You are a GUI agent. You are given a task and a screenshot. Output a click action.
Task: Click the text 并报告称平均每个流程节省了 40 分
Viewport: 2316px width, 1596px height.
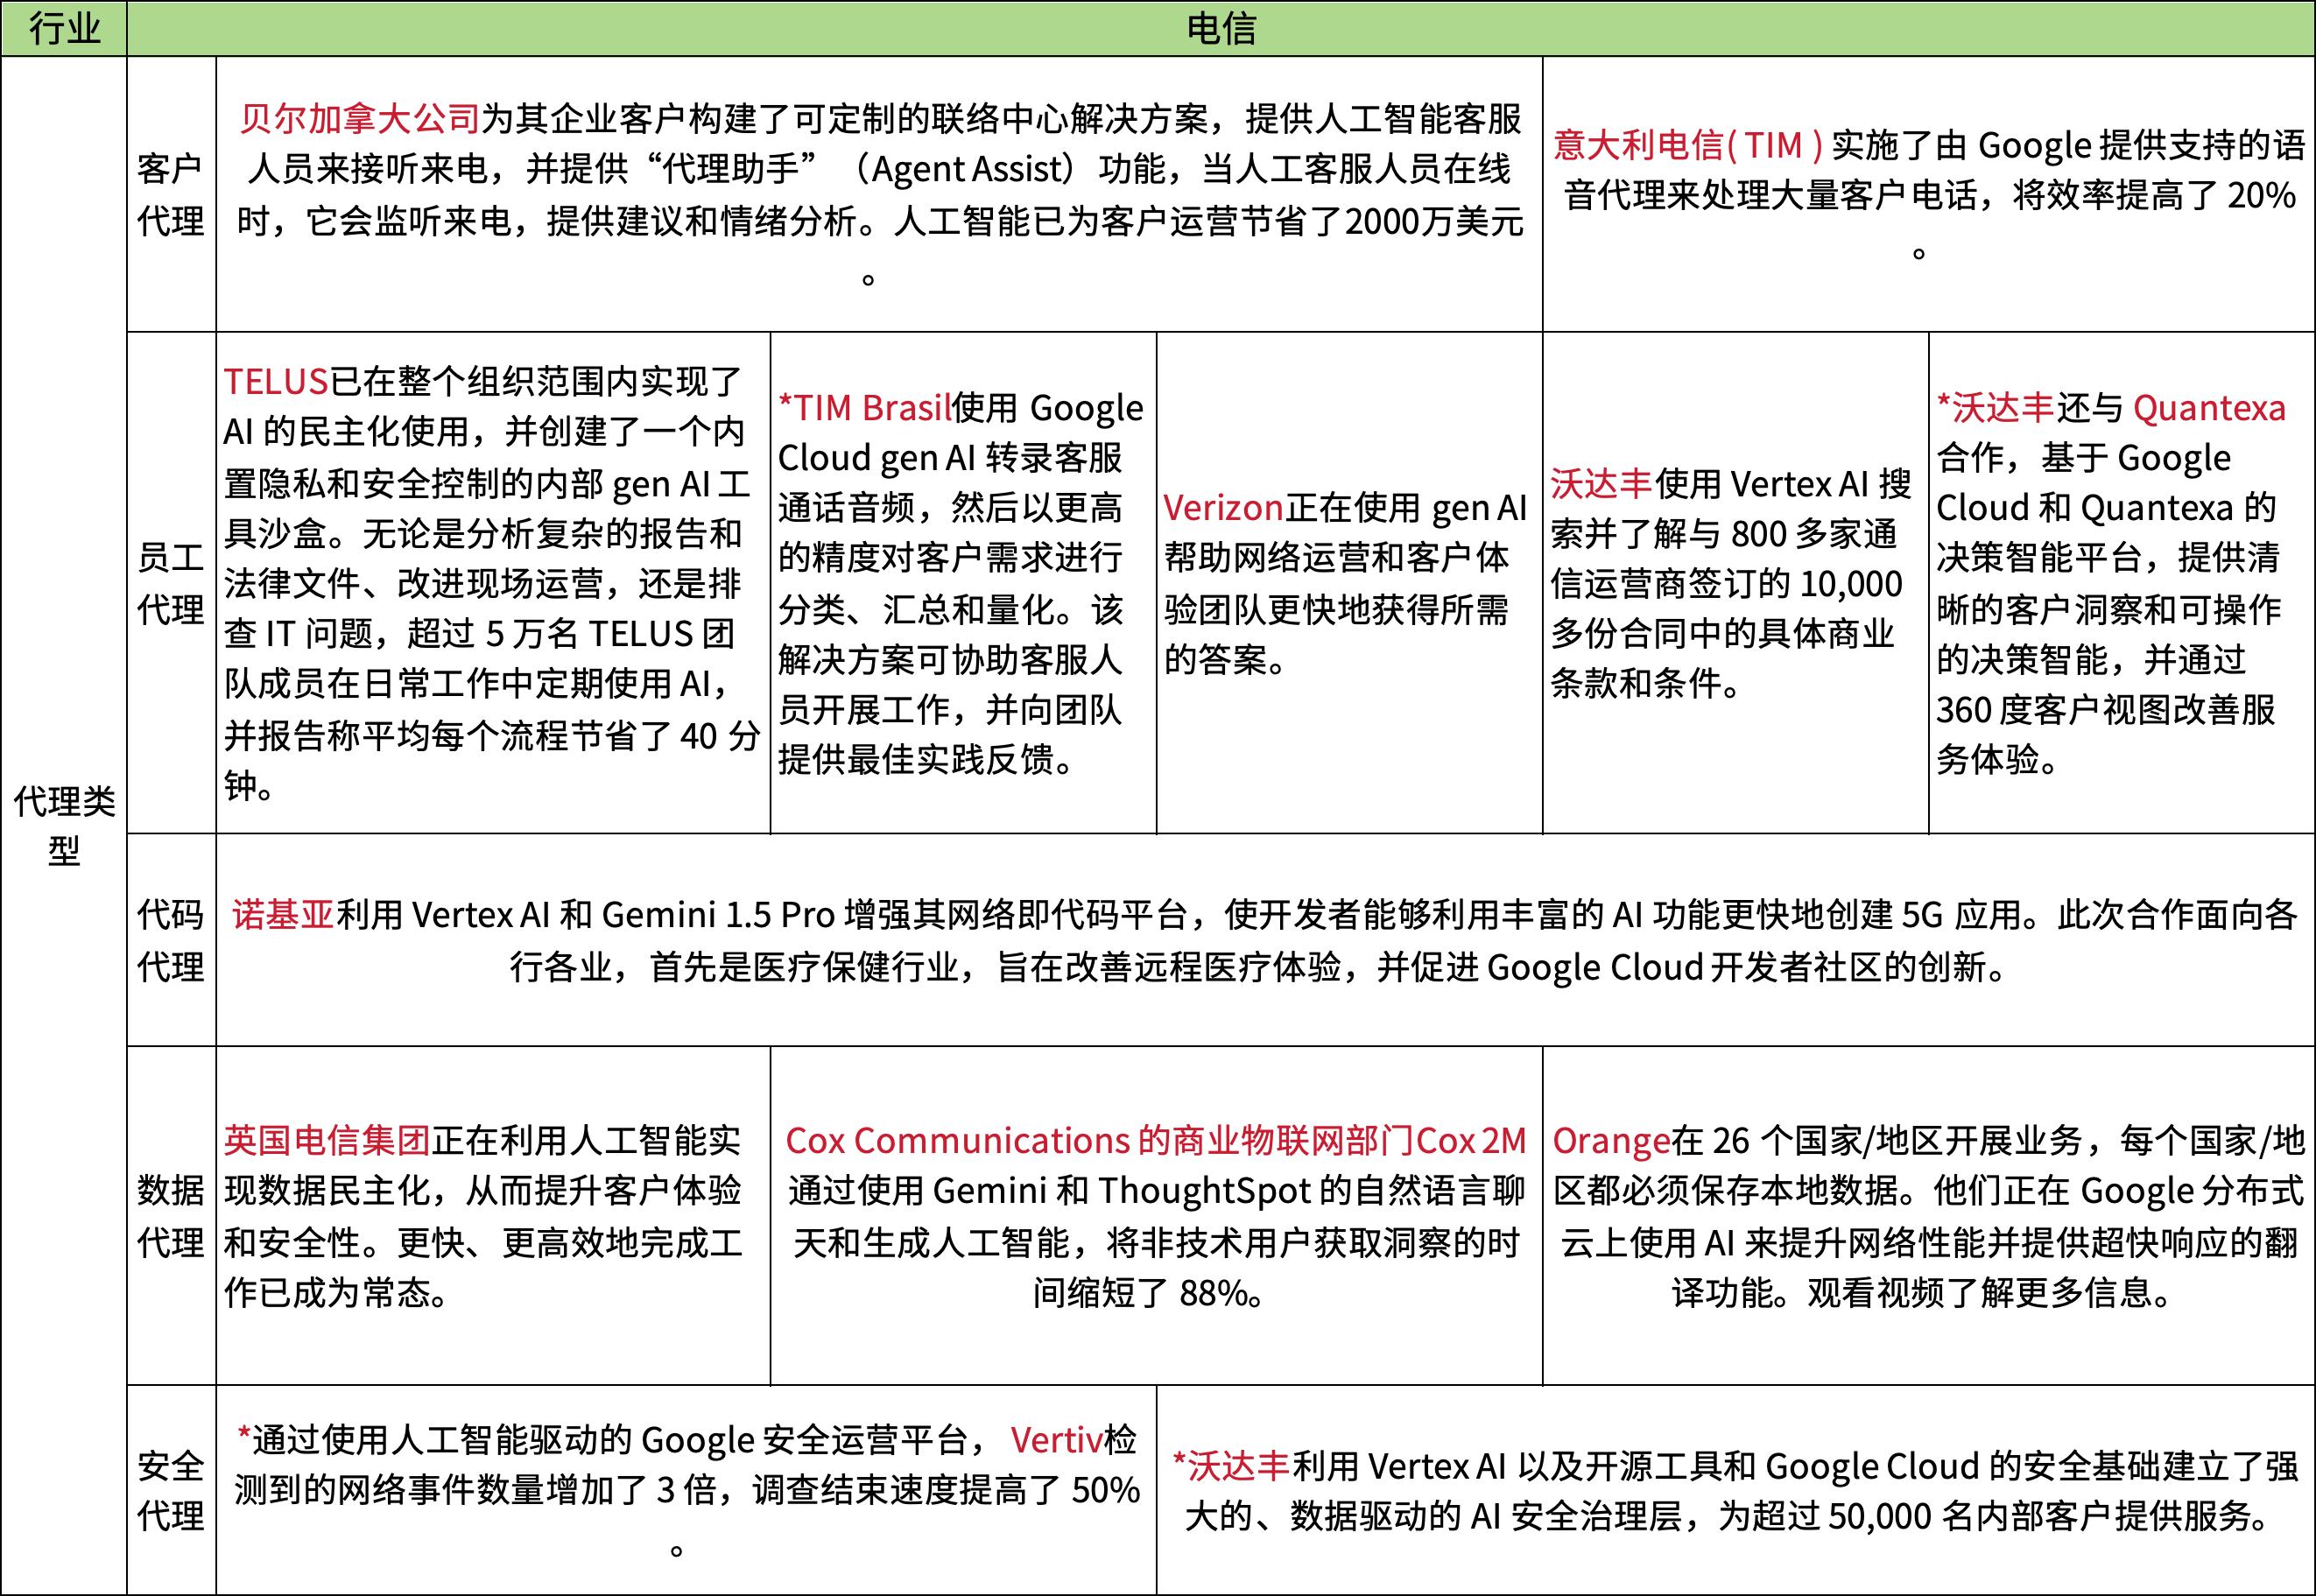coord(492,735)
